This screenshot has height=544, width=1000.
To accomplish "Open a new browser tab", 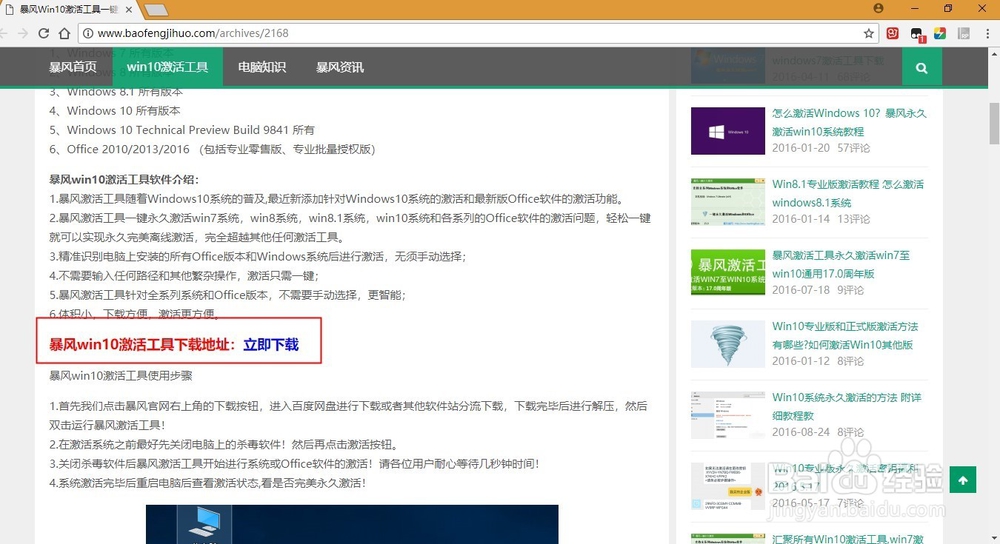I will [x=155, y=10].
